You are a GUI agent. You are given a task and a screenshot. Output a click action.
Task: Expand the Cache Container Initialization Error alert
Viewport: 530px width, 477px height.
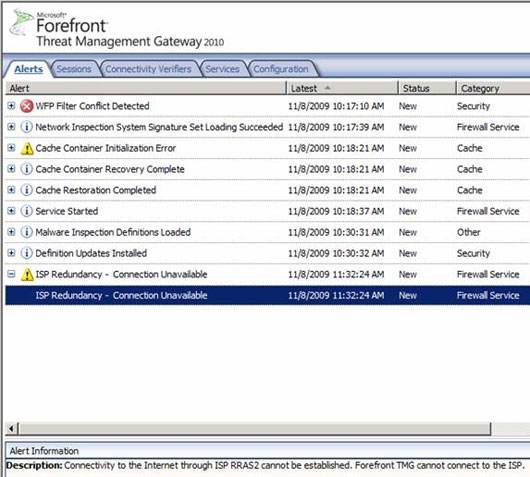11,148
